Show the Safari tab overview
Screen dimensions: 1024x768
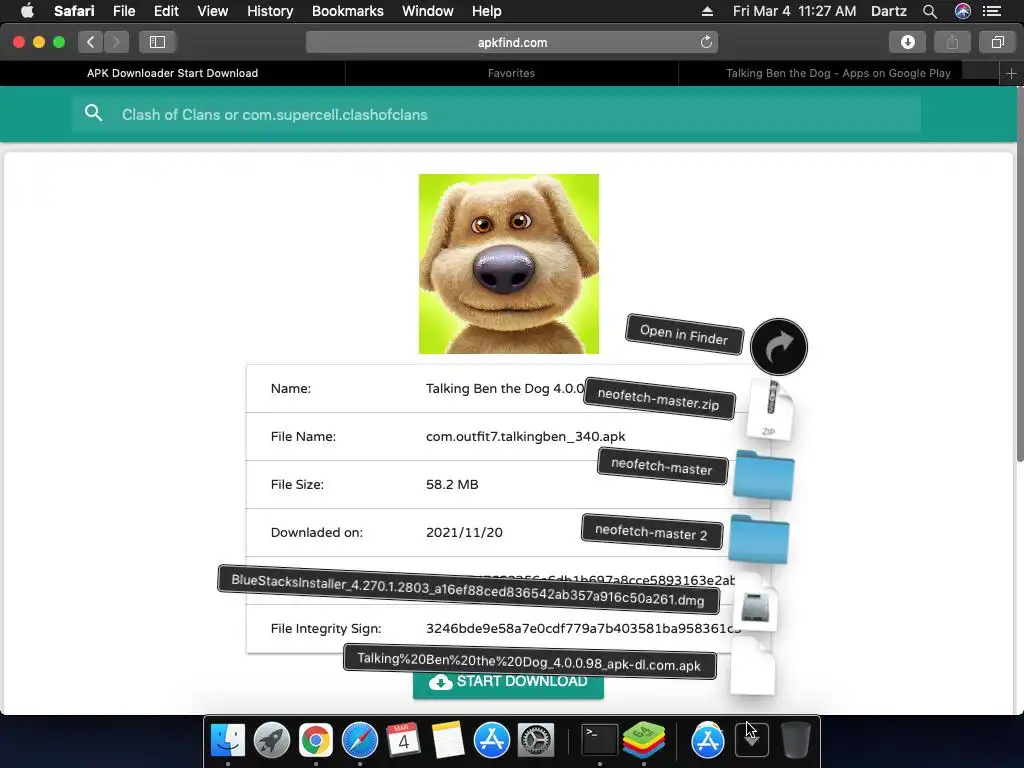coord(997,42)
